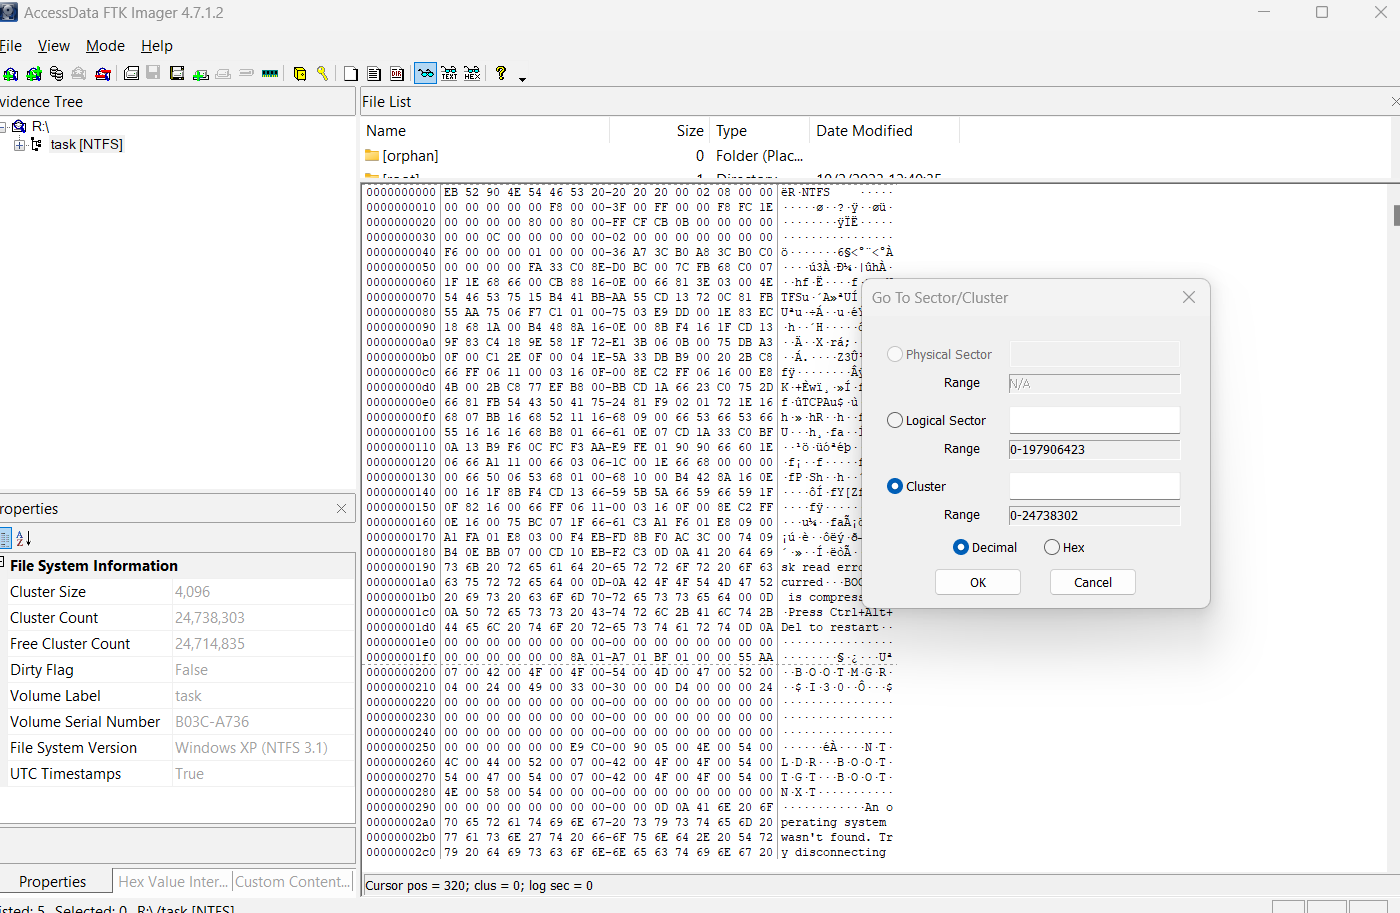Viewport: 1400px width, 913px height.
Task: Switch to HEX view glasses icon
Action: pyautogui.click(x=472, y=73)
